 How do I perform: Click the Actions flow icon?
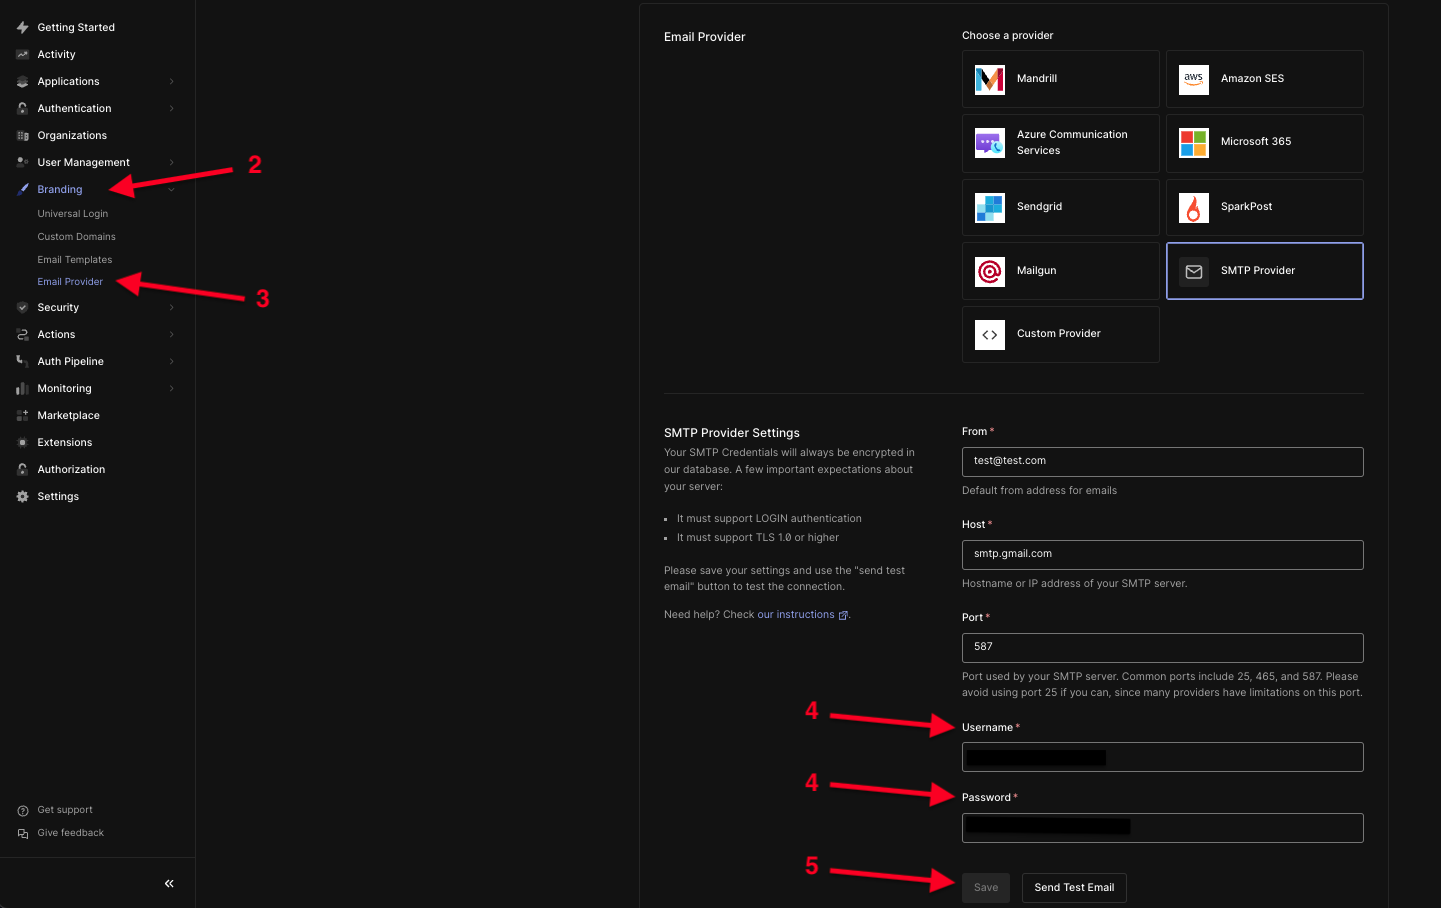pyautogui.click(x=22, y=335)
